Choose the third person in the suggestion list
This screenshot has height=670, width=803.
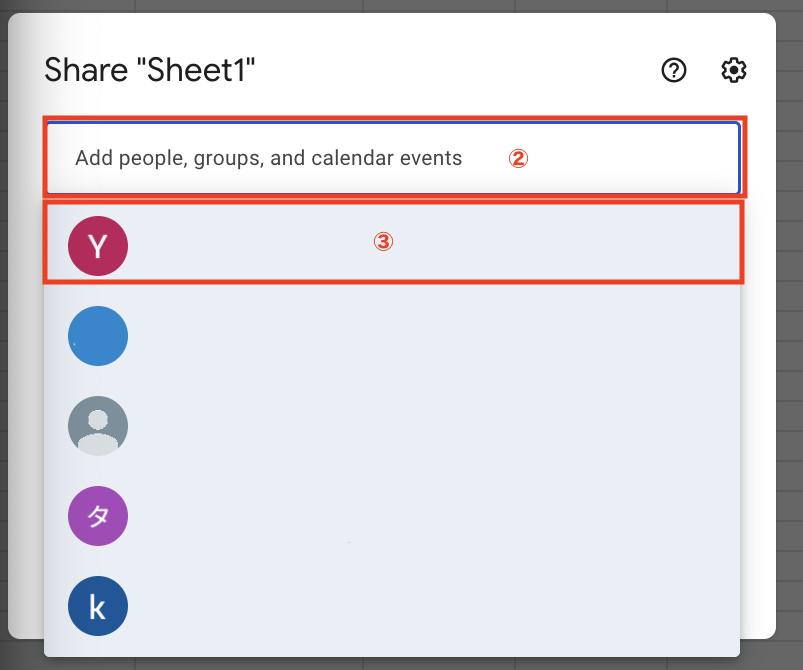[x=392, y=426]
